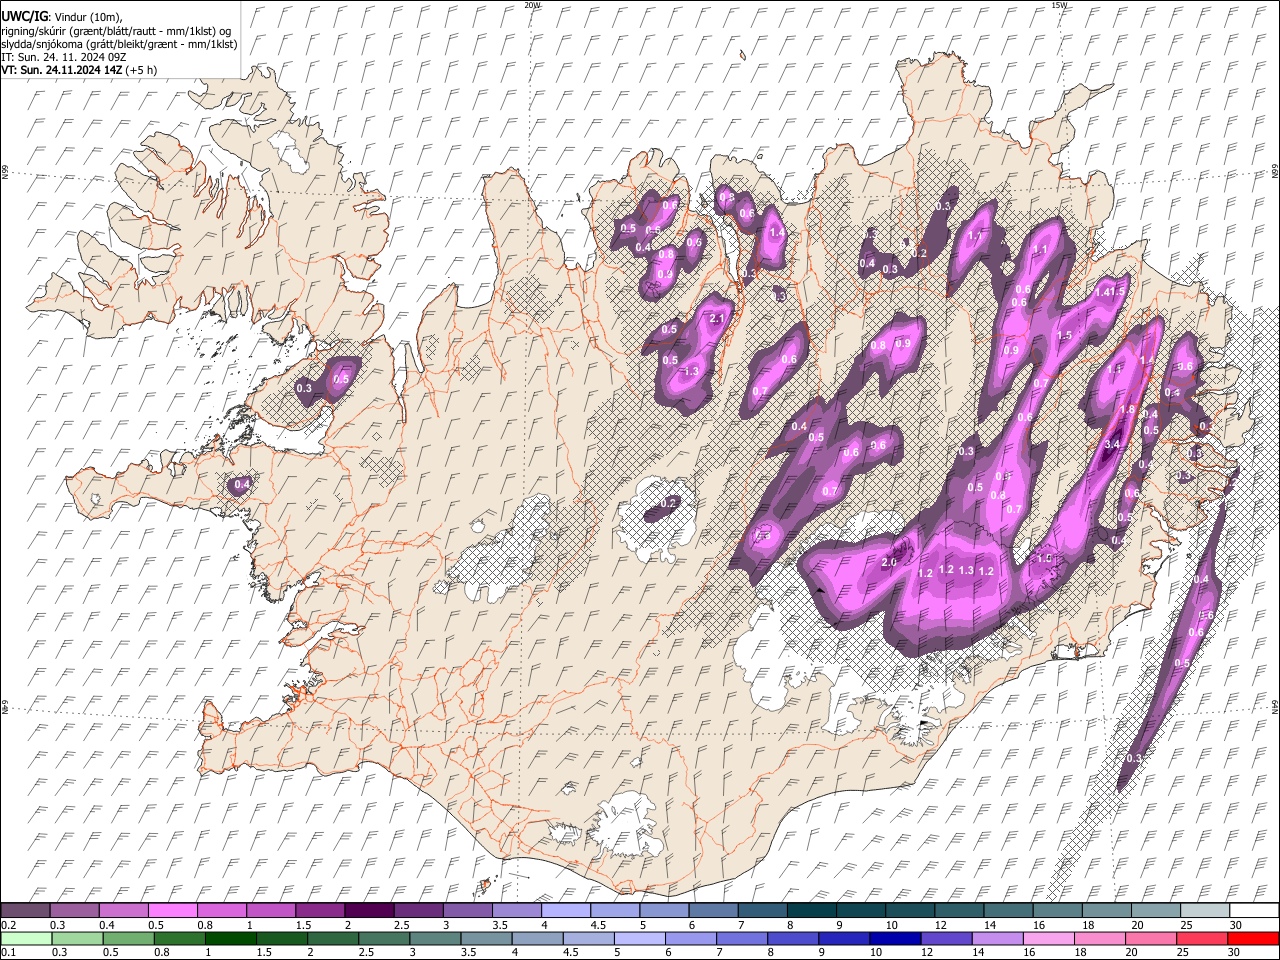Screen dimensions: 1280x960
Task: Select lower scale bright red swatch after 30
Action: click(x=1254, y=938)
